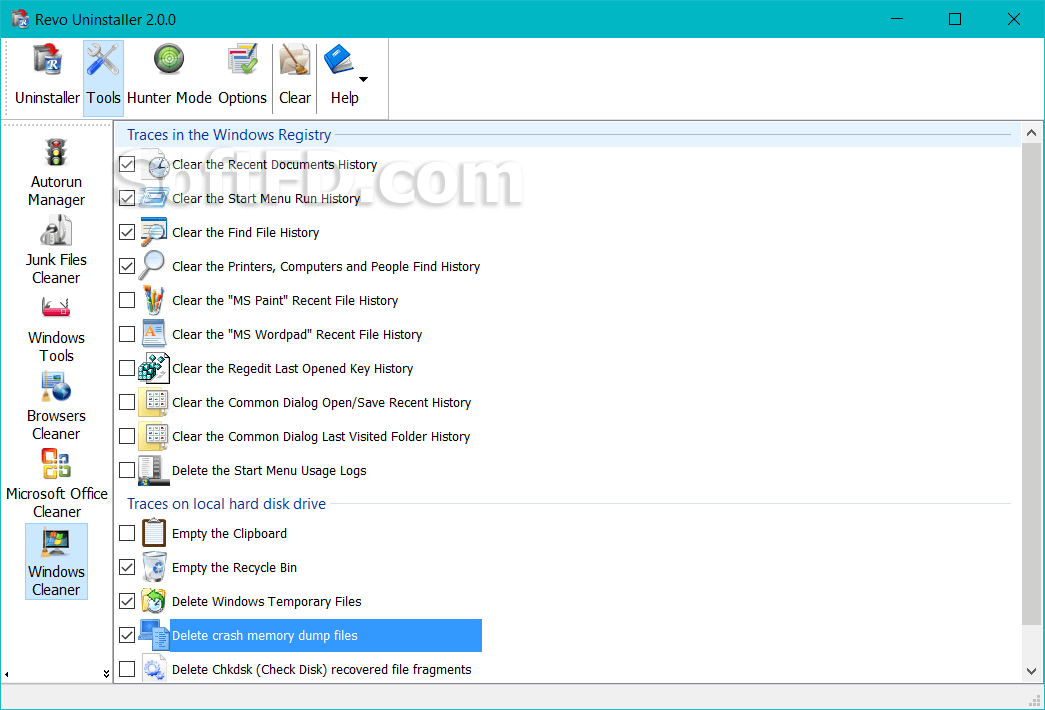Click the Windows Temporary Files icon
1045x710 pixels.
tap(154, 601)
